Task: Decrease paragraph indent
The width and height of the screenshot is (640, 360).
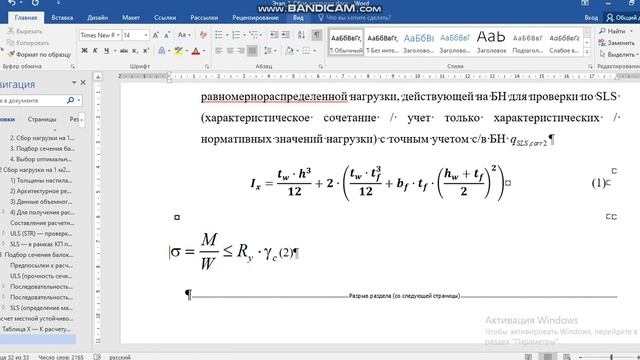Action: (x=274, y=35)
